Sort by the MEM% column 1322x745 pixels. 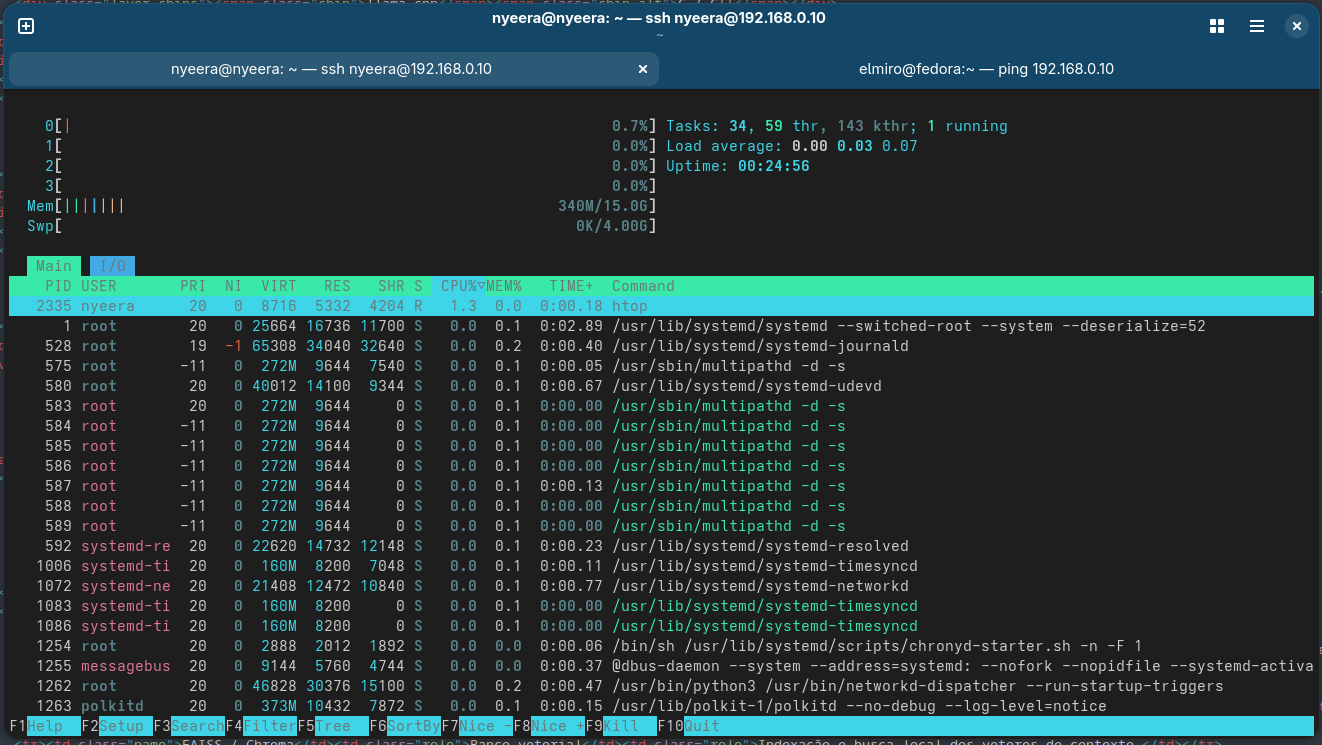click(505, 286)
